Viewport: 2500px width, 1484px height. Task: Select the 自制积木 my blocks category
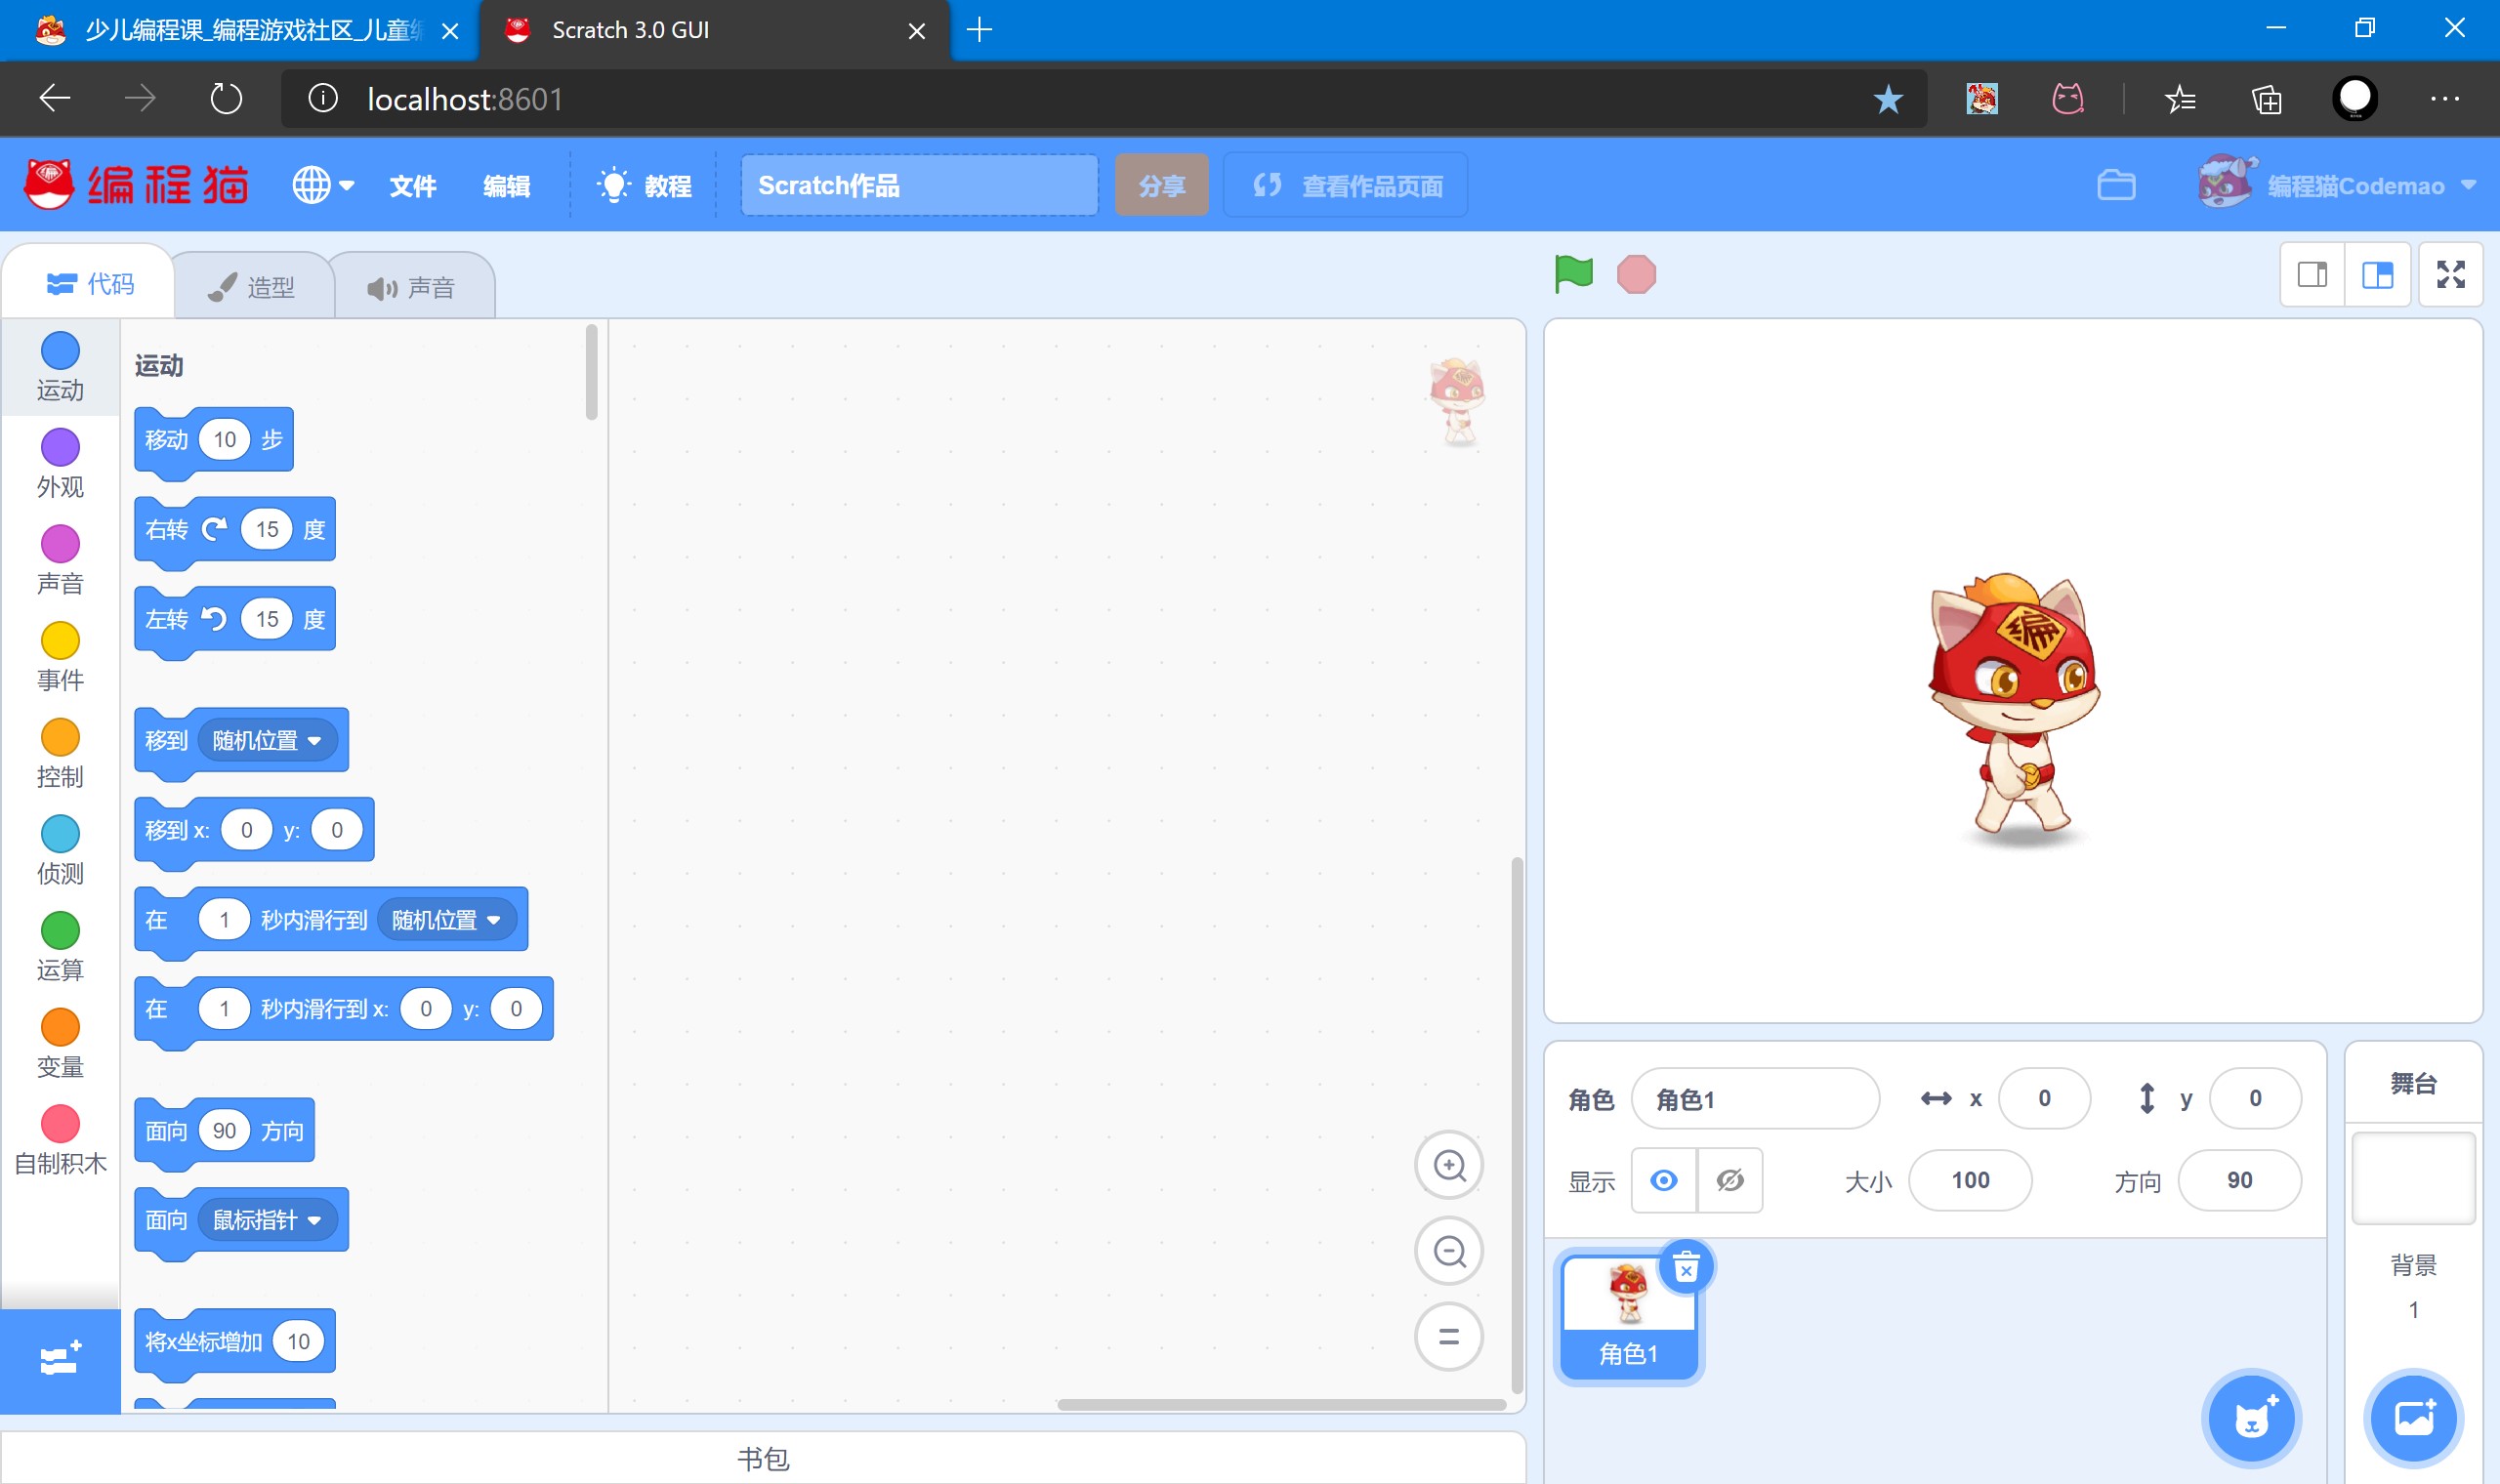[x=60, y=1141]
